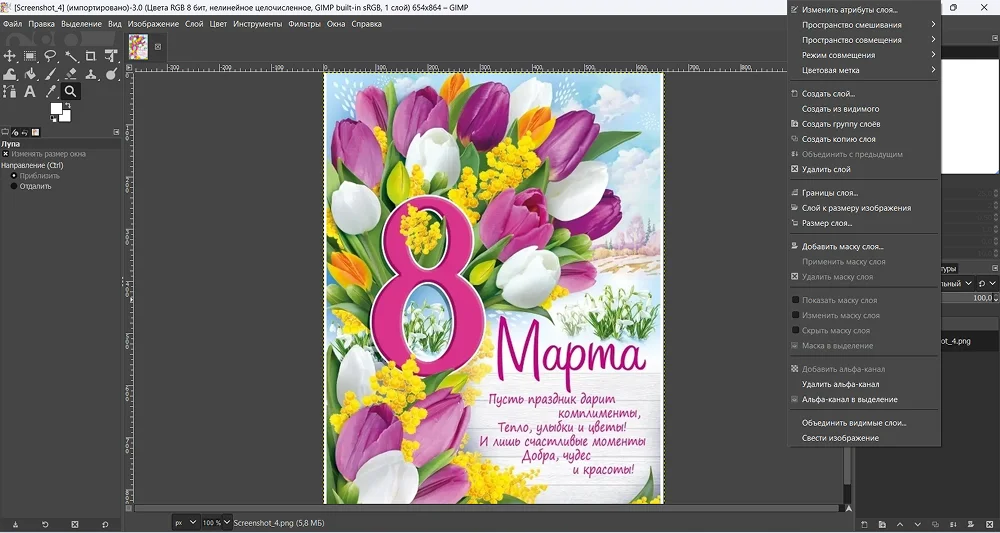
Task: Choose the Bucket Fill tool
Action: click(x=30, y=74)
